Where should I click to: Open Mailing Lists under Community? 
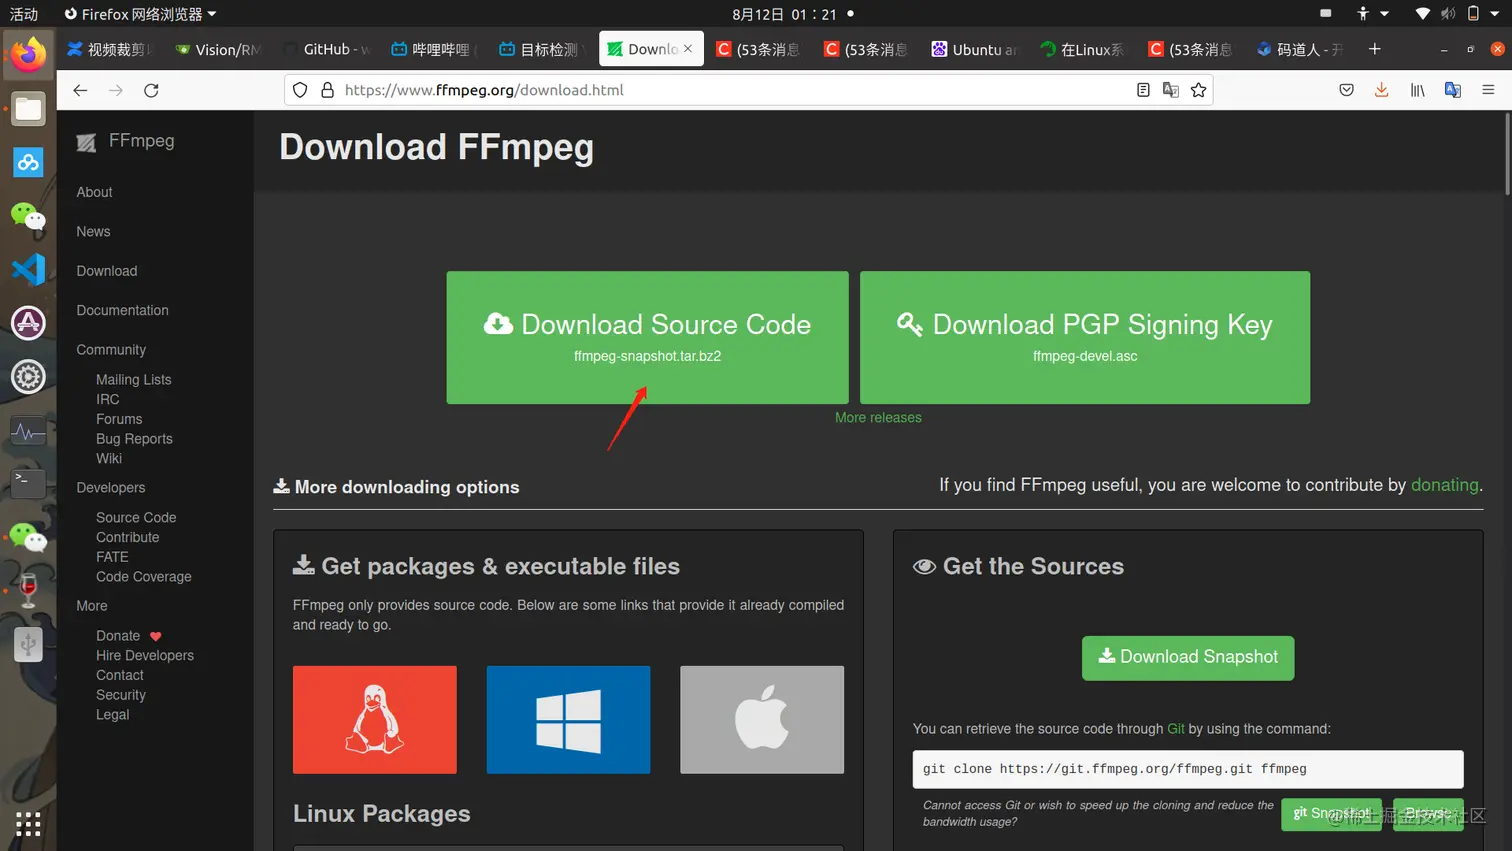133,380
